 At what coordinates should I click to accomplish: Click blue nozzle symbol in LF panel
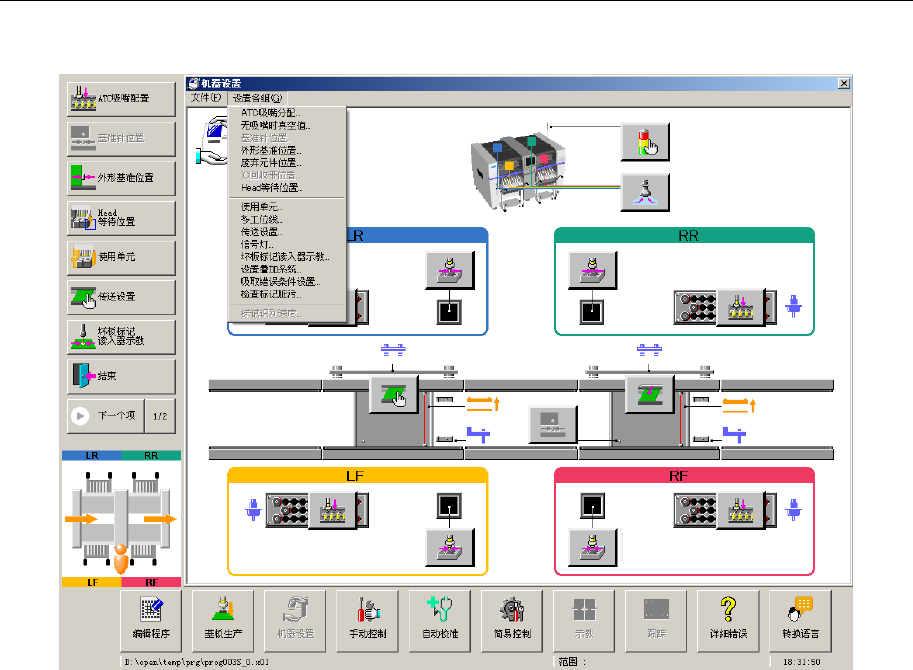tap(253, 510)
